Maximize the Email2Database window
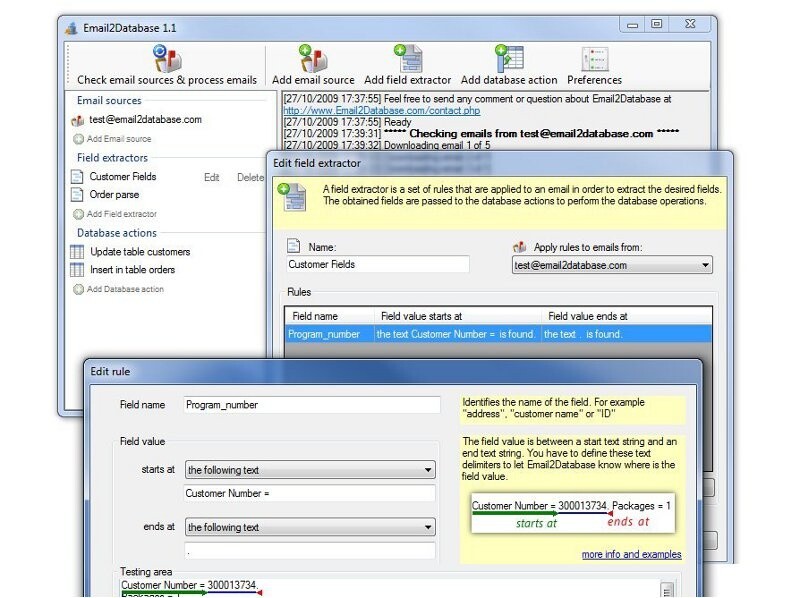The image size is (800, 598). point(657,24)
